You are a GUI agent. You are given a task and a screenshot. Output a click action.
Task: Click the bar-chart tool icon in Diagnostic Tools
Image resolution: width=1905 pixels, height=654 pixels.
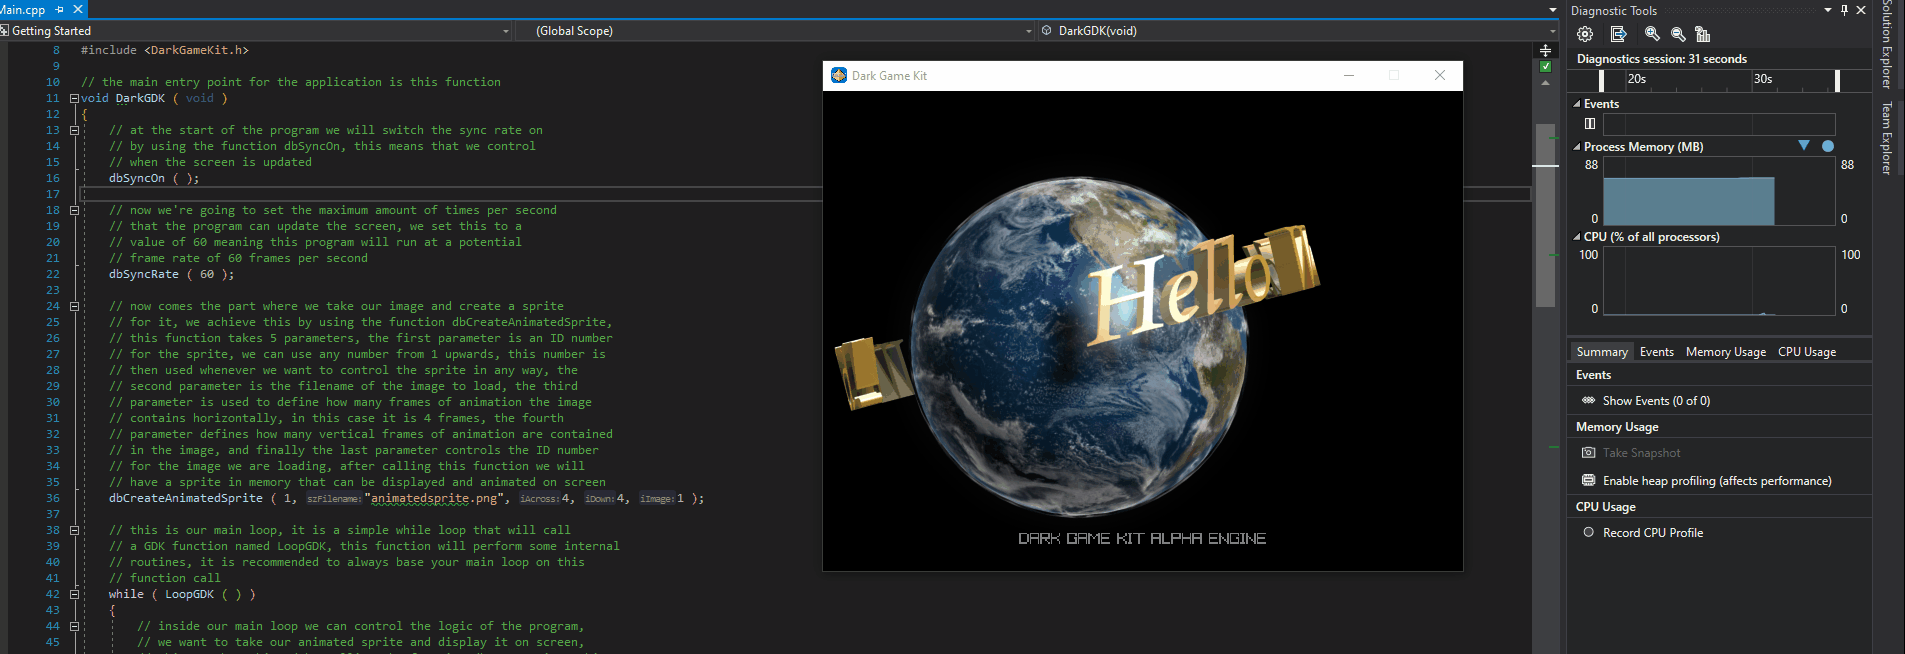[1703, 34]
